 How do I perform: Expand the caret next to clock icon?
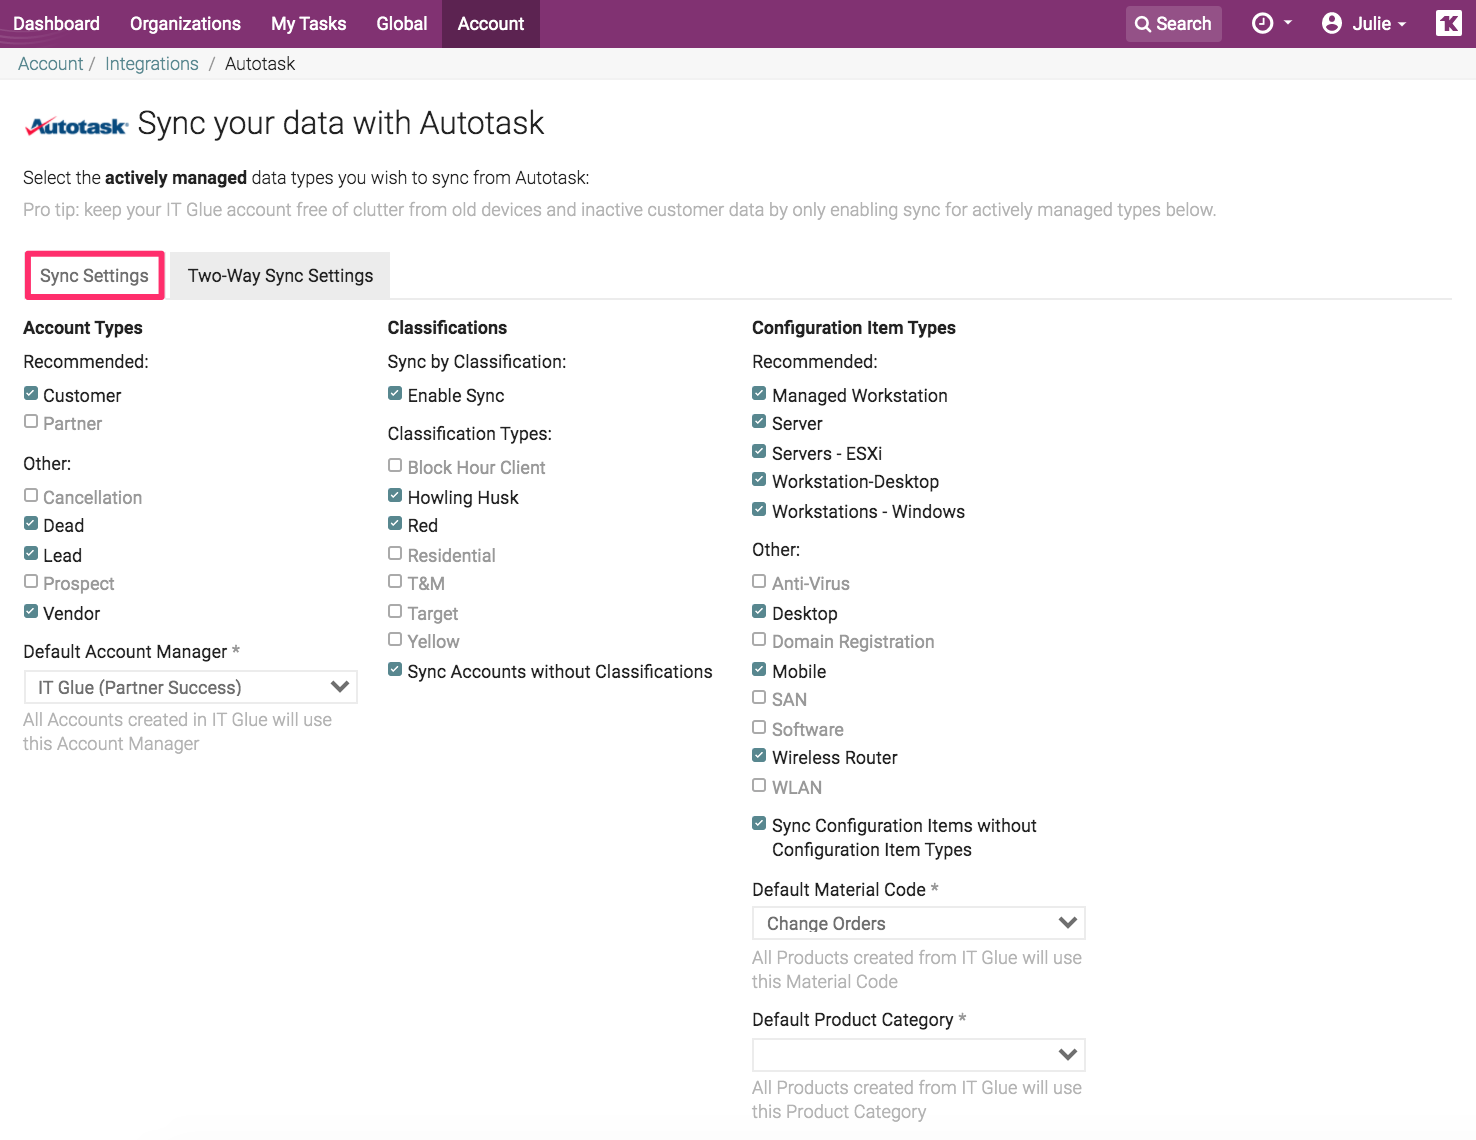click(x=1288, y=23)
